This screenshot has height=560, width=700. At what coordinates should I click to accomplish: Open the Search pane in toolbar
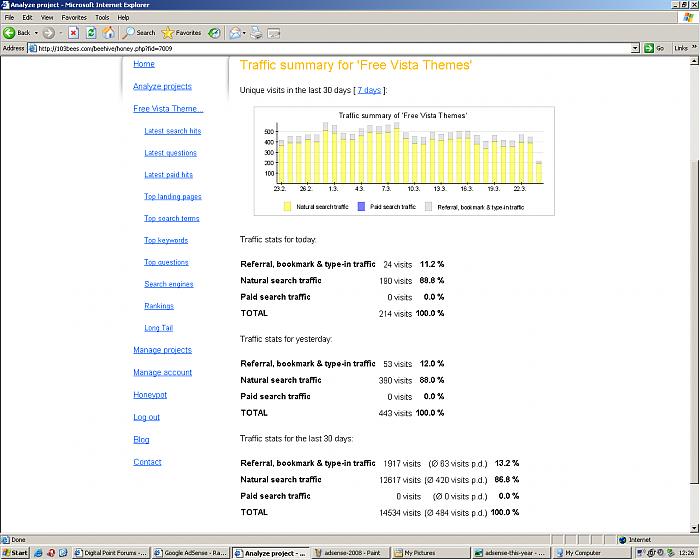point(139,33)
